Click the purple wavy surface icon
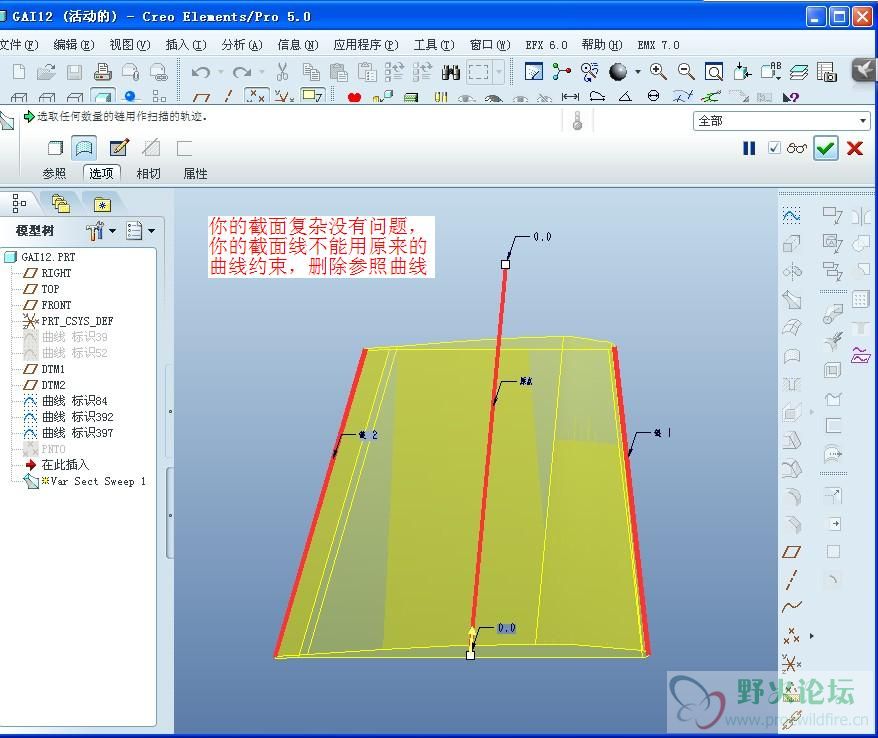This screenshot has width=878, height=738. tap(861, 355)
